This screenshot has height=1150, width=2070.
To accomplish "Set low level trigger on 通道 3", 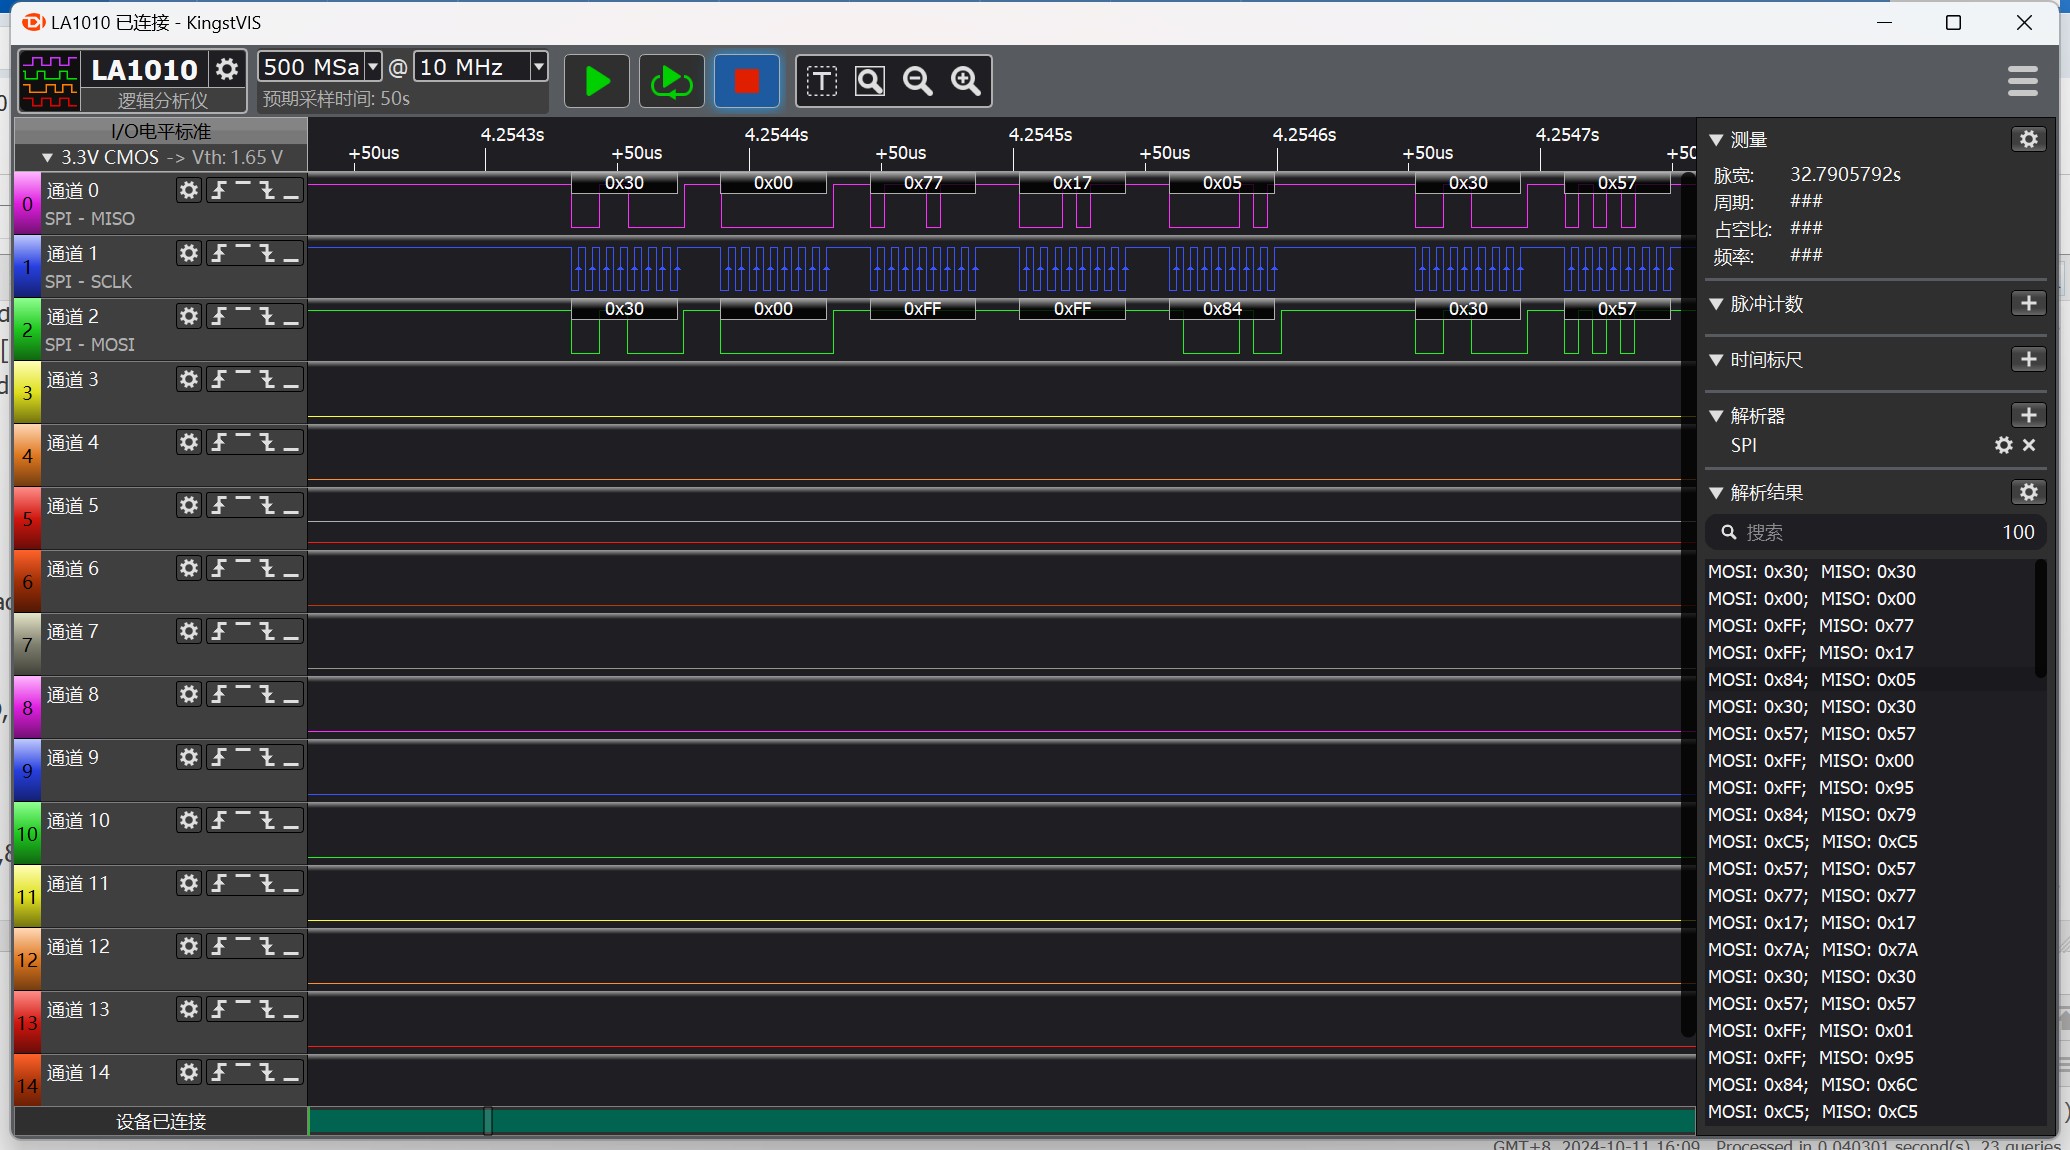I will pos(291,379).
